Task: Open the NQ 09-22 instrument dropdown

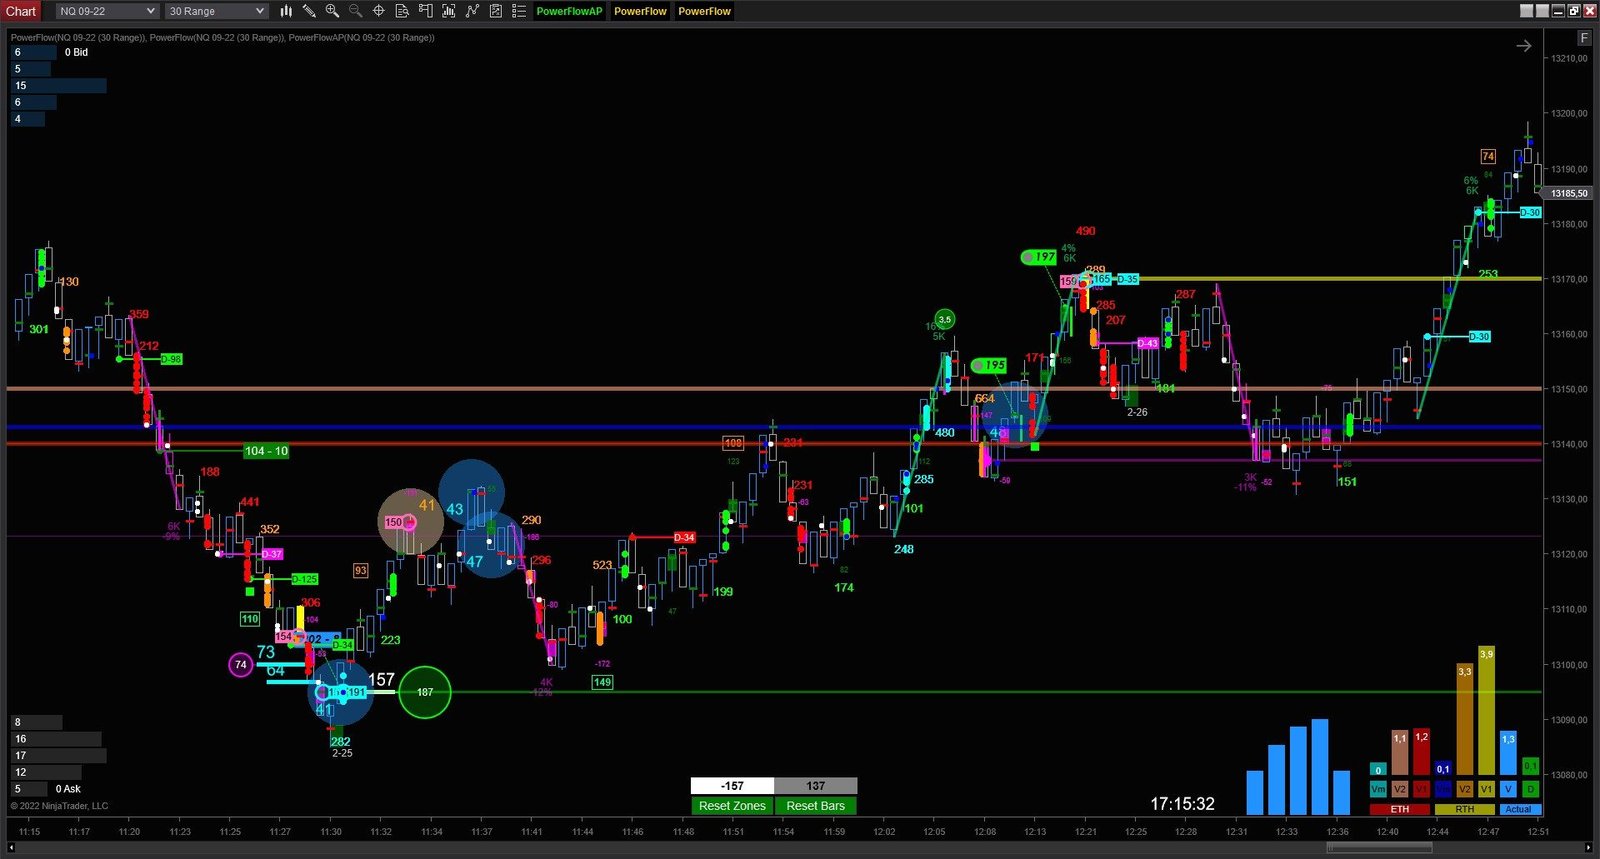Action: pos(106,11)
